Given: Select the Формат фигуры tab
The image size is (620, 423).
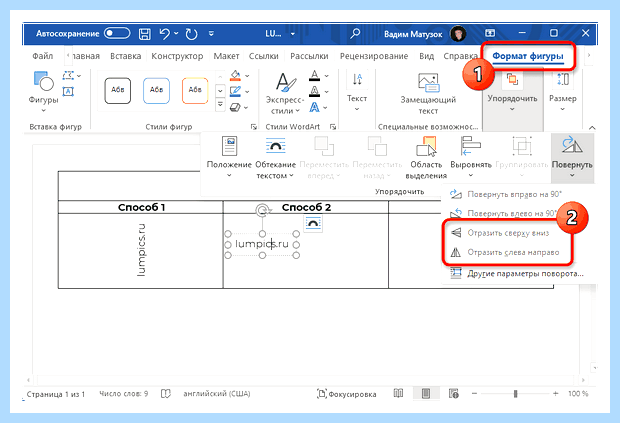Looking at the screenshot, I should (528, 56).
